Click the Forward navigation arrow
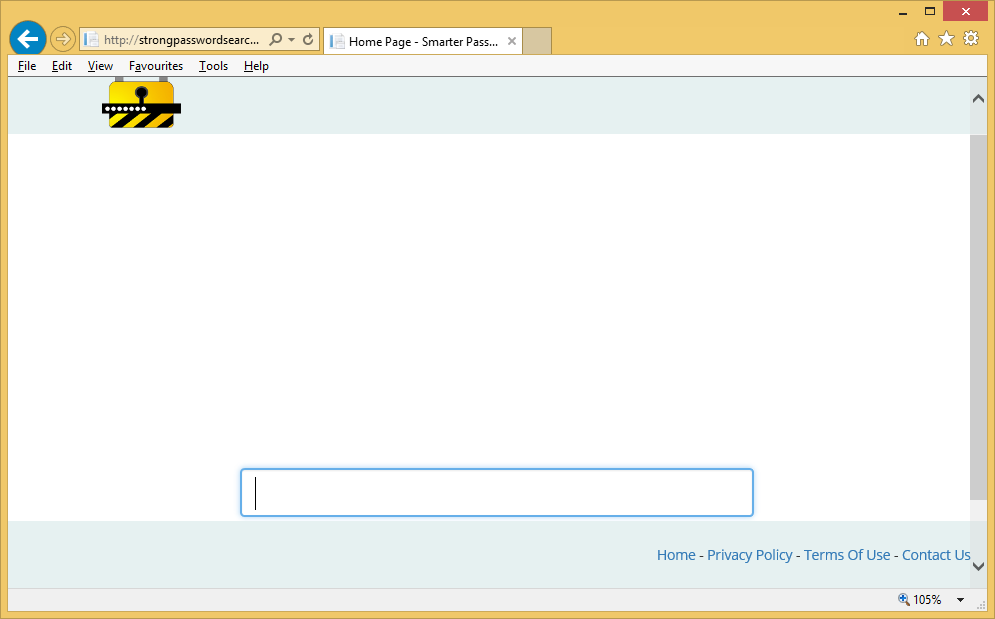The width and height of the screenshot is (995, 619). tap(63, 40)
